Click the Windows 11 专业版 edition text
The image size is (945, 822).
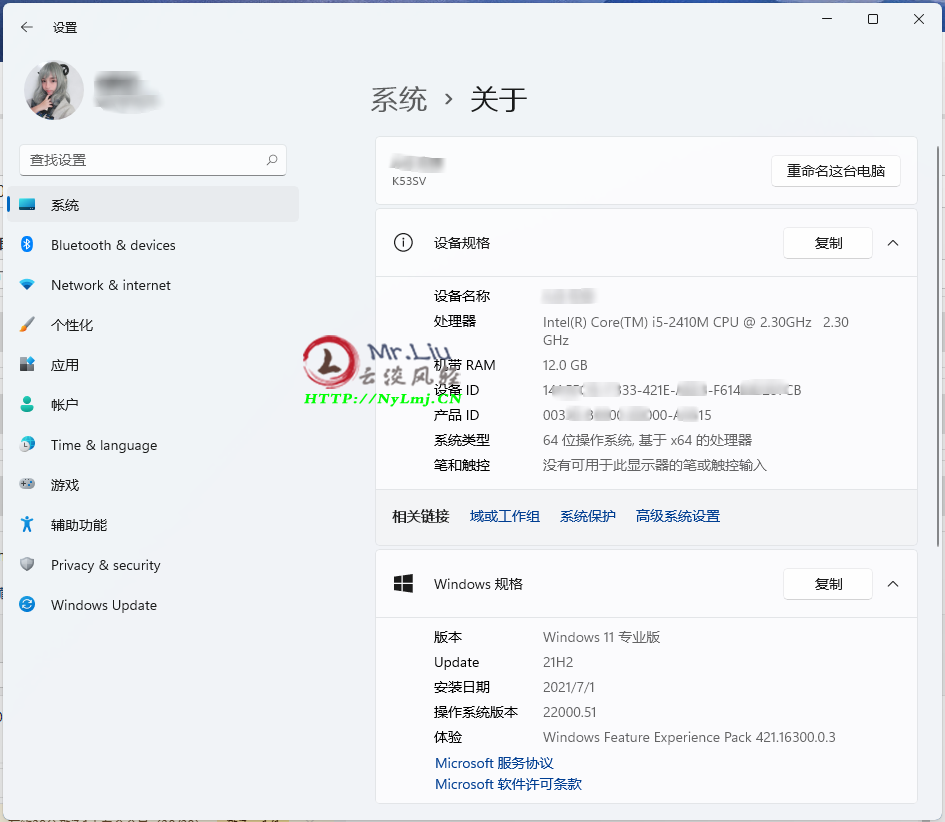(x=601, y=637)
